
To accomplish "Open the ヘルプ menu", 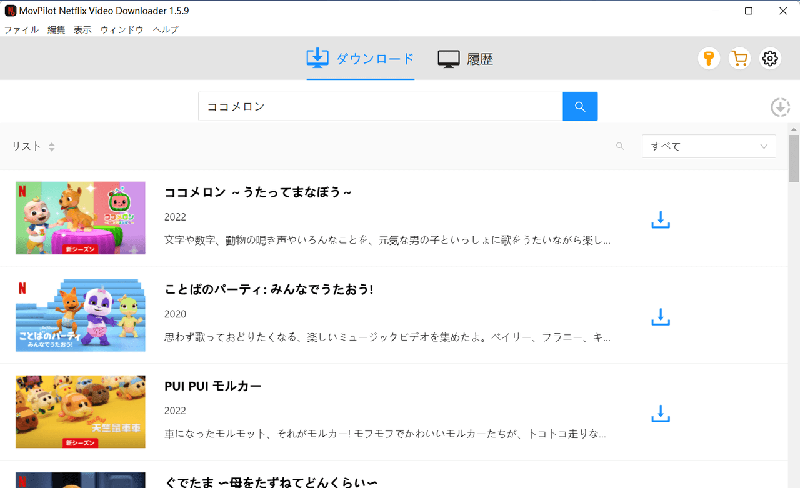I will [x=166, y=30].
